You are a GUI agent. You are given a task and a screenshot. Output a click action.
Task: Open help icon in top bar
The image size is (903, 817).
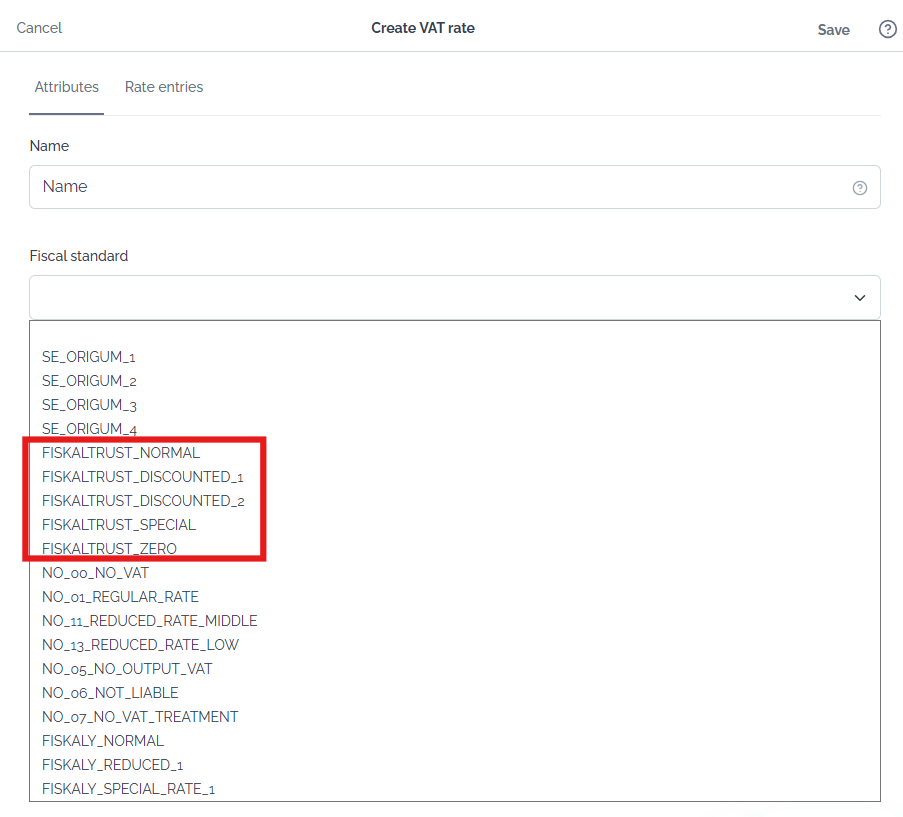point(887,29)
